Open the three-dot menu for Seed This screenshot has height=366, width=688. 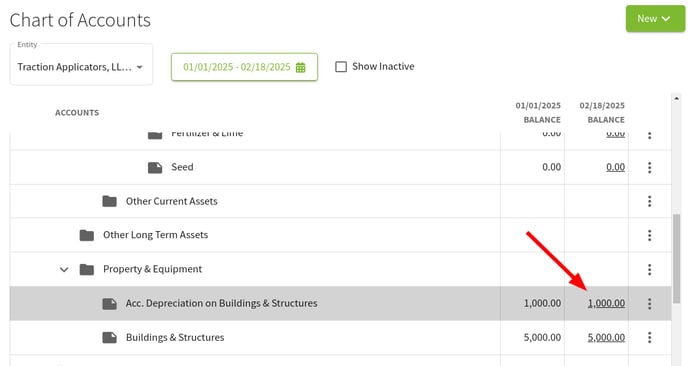point(649,167)
